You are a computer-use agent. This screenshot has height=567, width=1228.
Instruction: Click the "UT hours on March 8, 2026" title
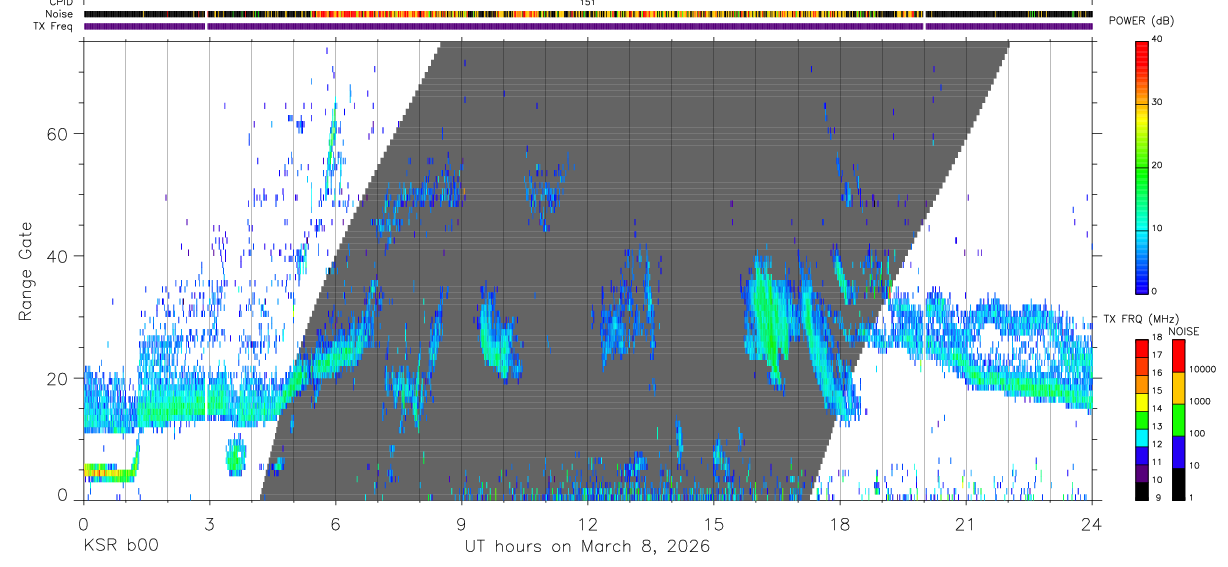point(588,547)
